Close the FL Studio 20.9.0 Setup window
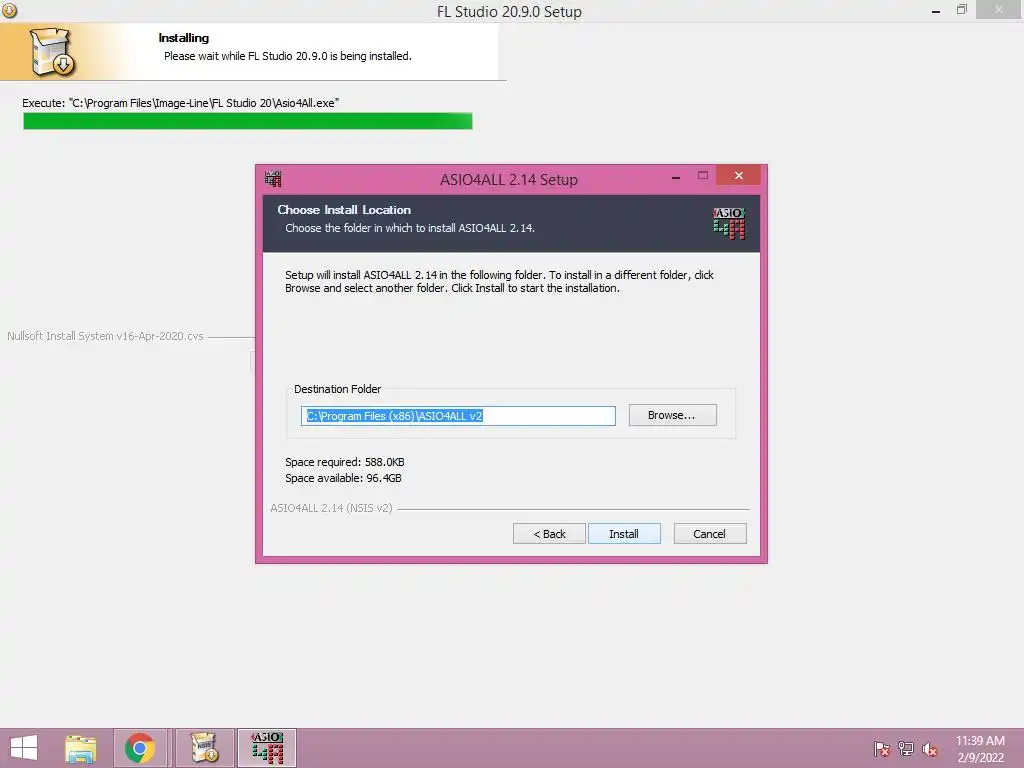The image size is (1024, 768). click(999, 9)
